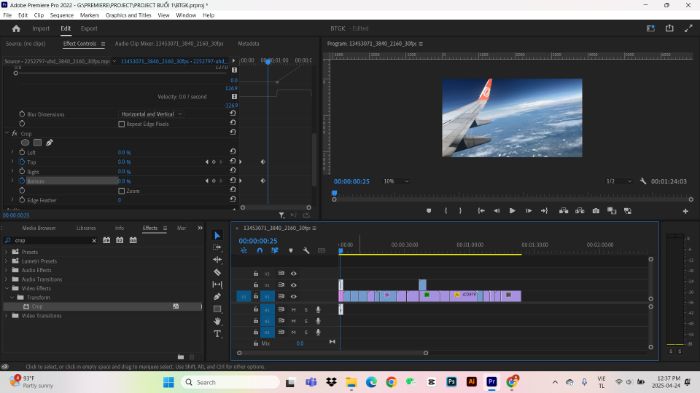Open timeline display settings wrench
This screenshot has width=700, height=393.
pos(306,251)
